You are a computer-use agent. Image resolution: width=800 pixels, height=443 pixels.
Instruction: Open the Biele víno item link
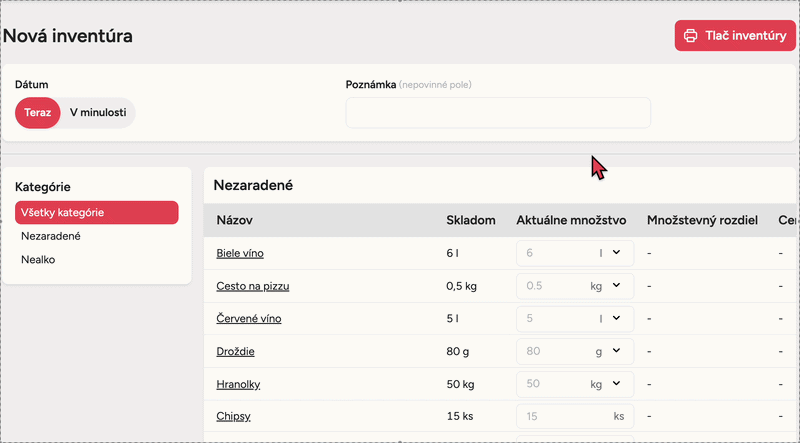(240, 253)
